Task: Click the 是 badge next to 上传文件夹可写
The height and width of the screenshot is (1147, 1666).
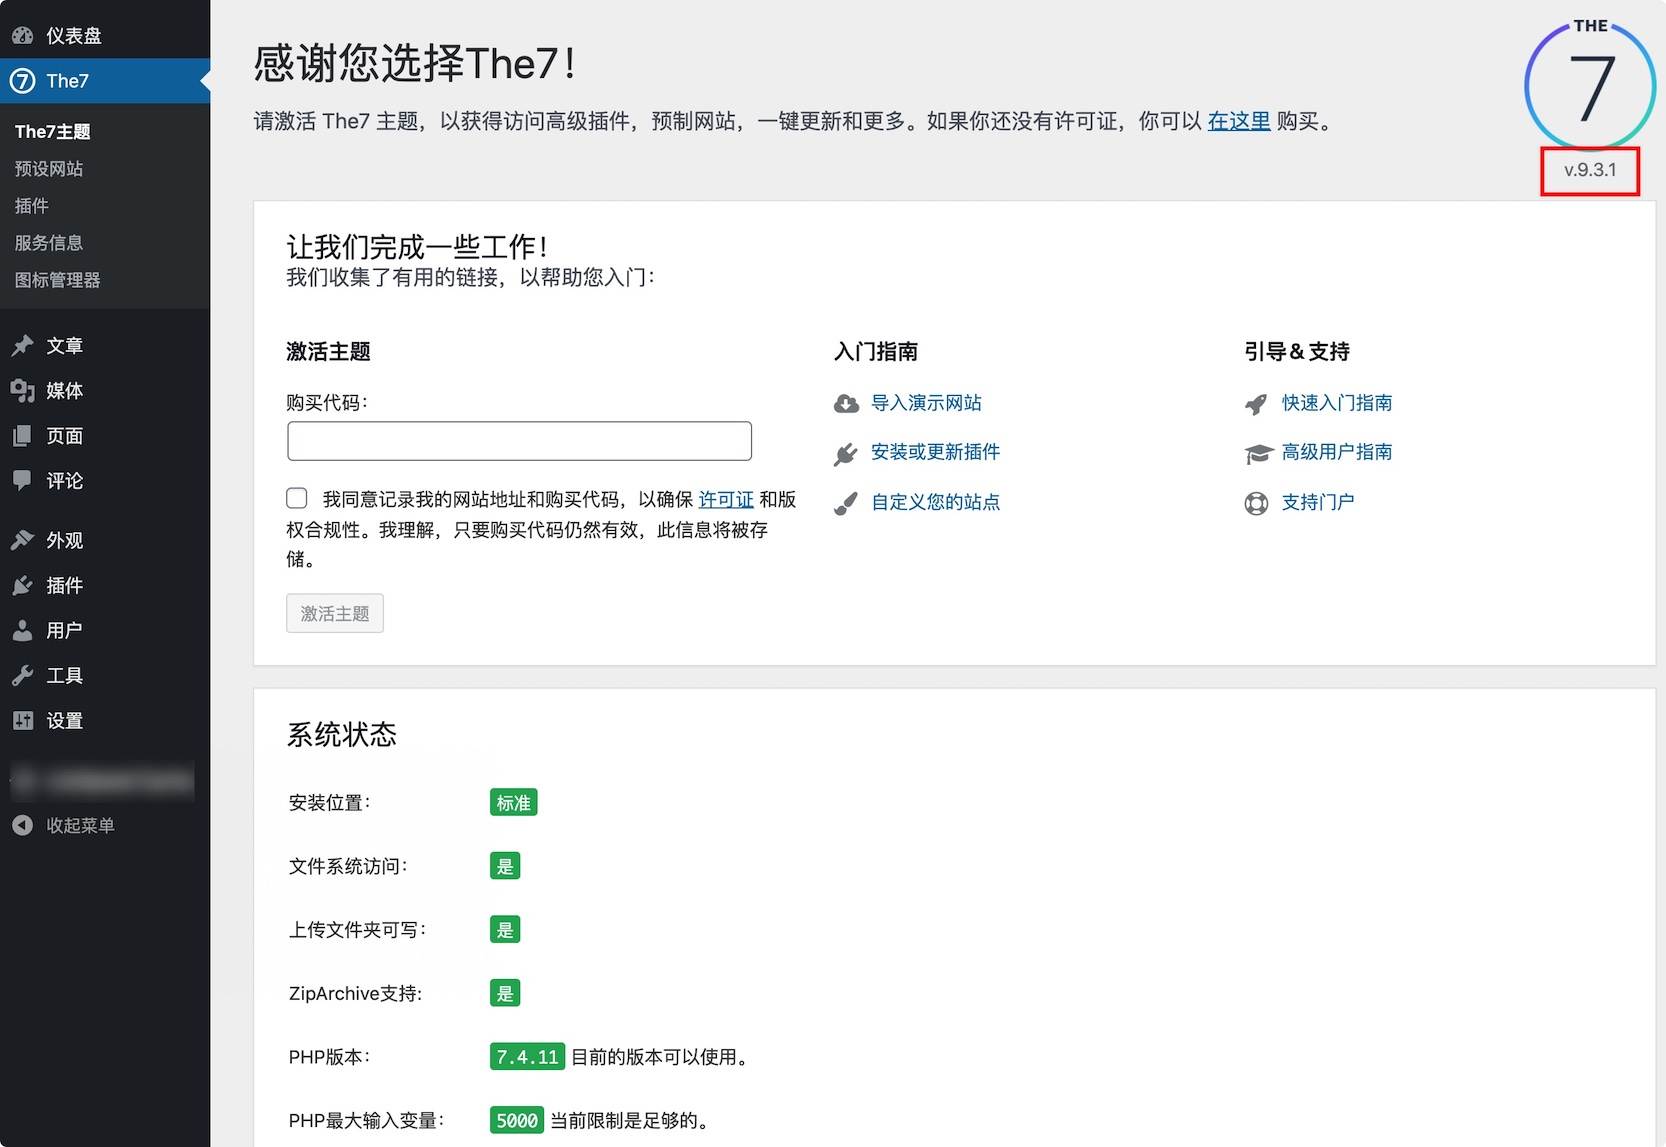Action: click(x=505, y=930)
